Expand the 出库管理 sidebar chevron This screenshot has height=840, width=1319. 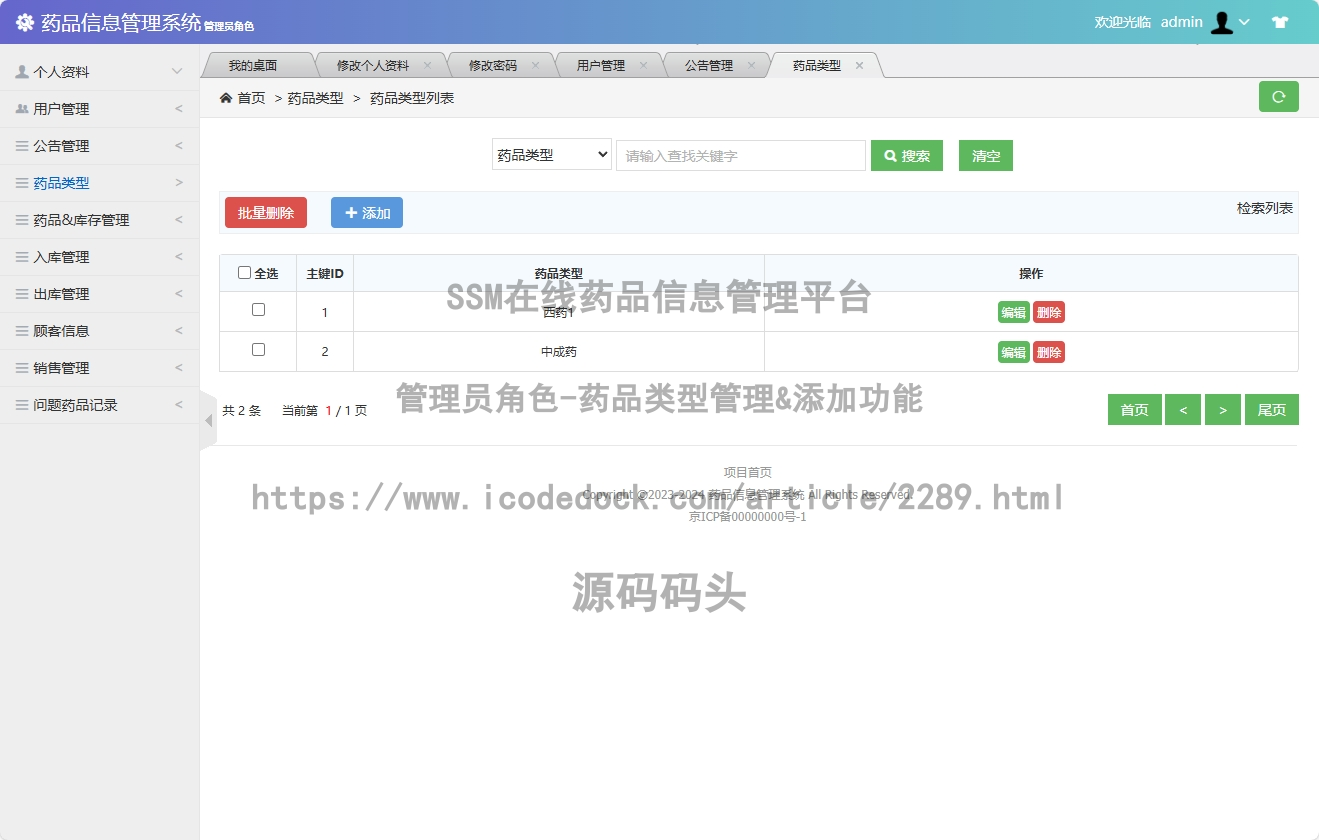pos(179,294)
